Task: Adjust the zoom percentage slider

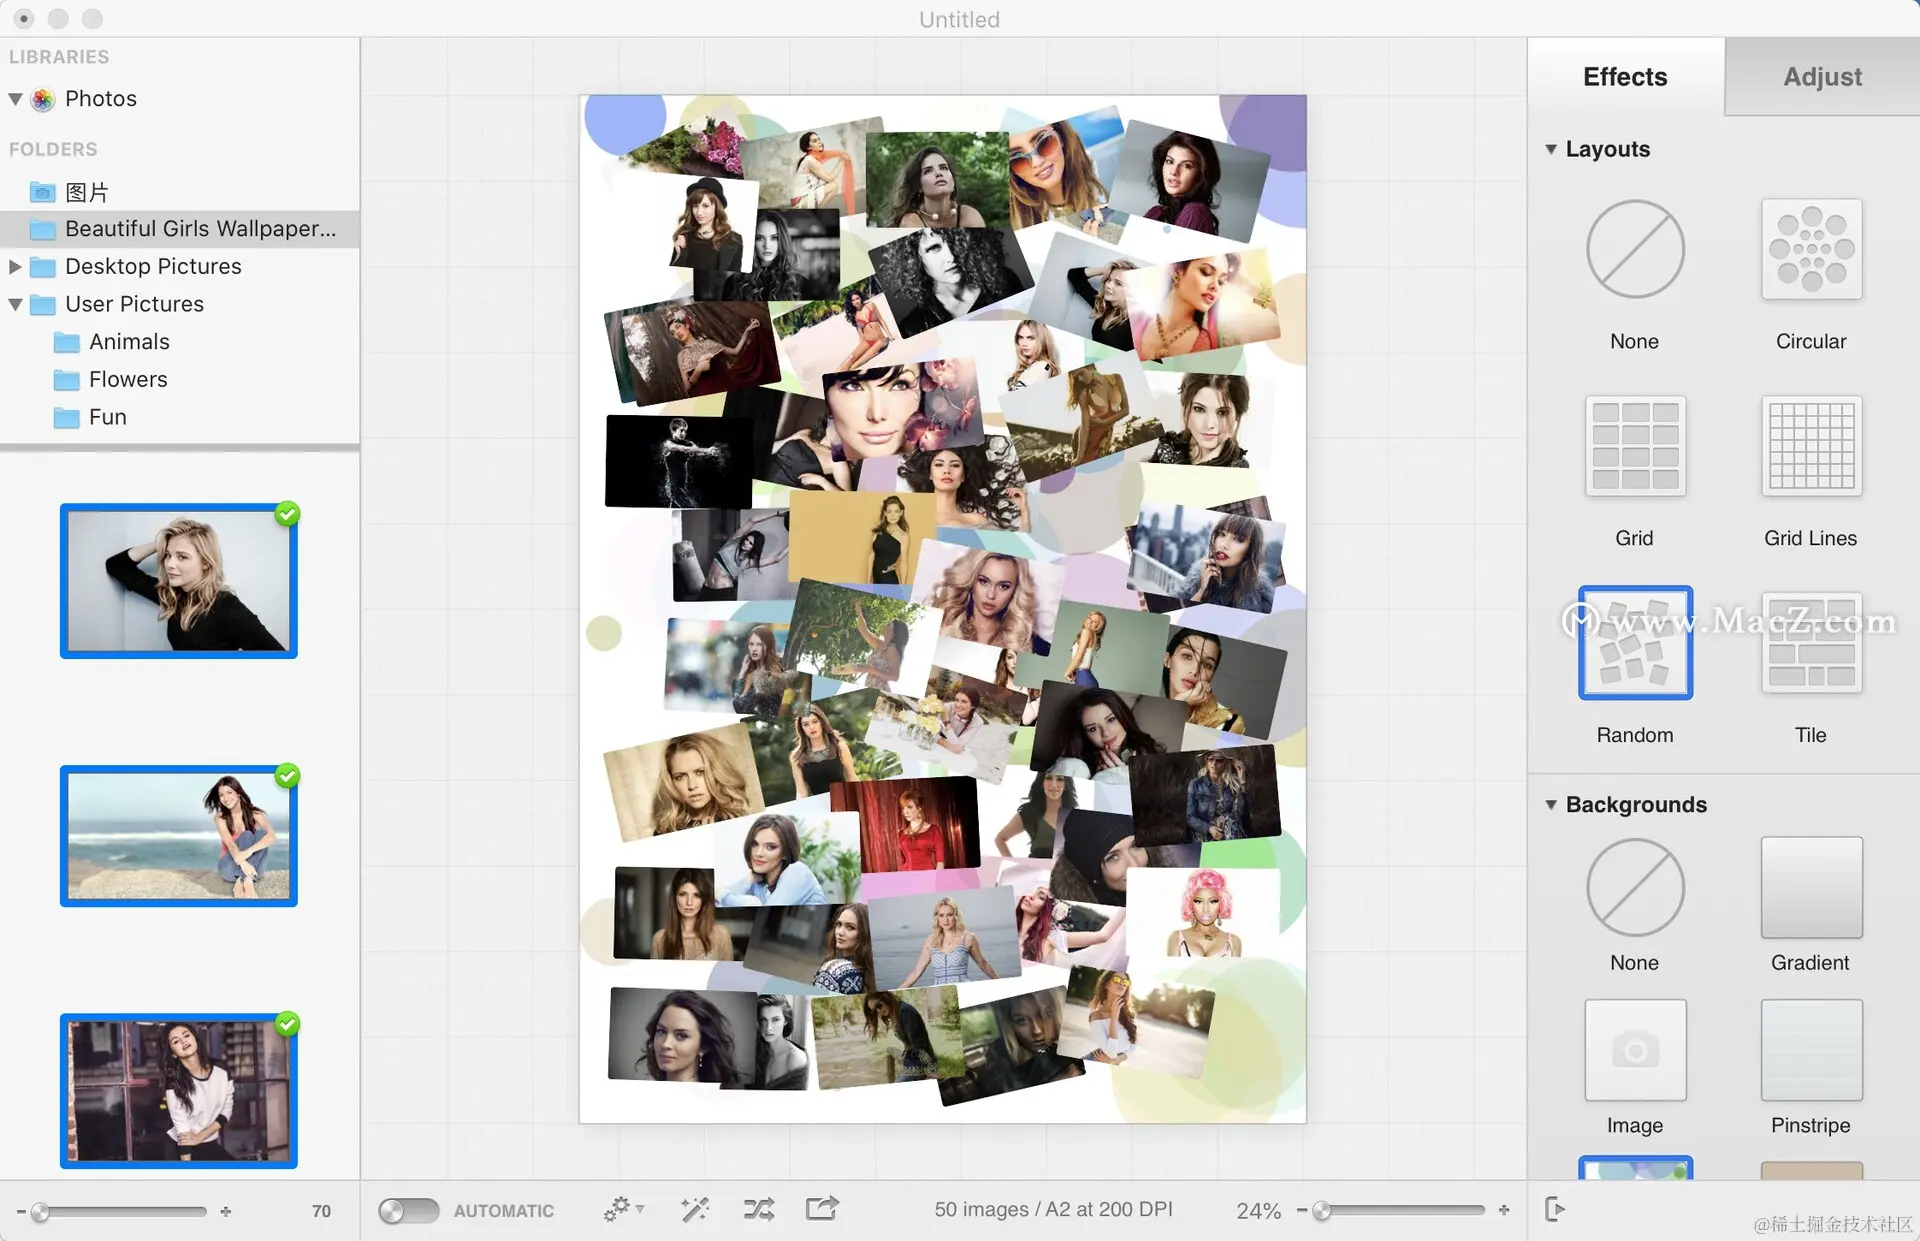Action: tap(1323, 1210)
